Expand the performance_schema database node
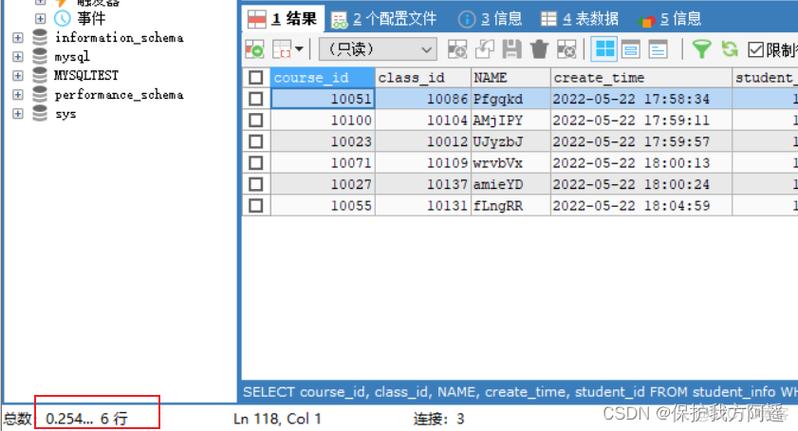Screen dimensions: 798x431 (x=18, y=95)
